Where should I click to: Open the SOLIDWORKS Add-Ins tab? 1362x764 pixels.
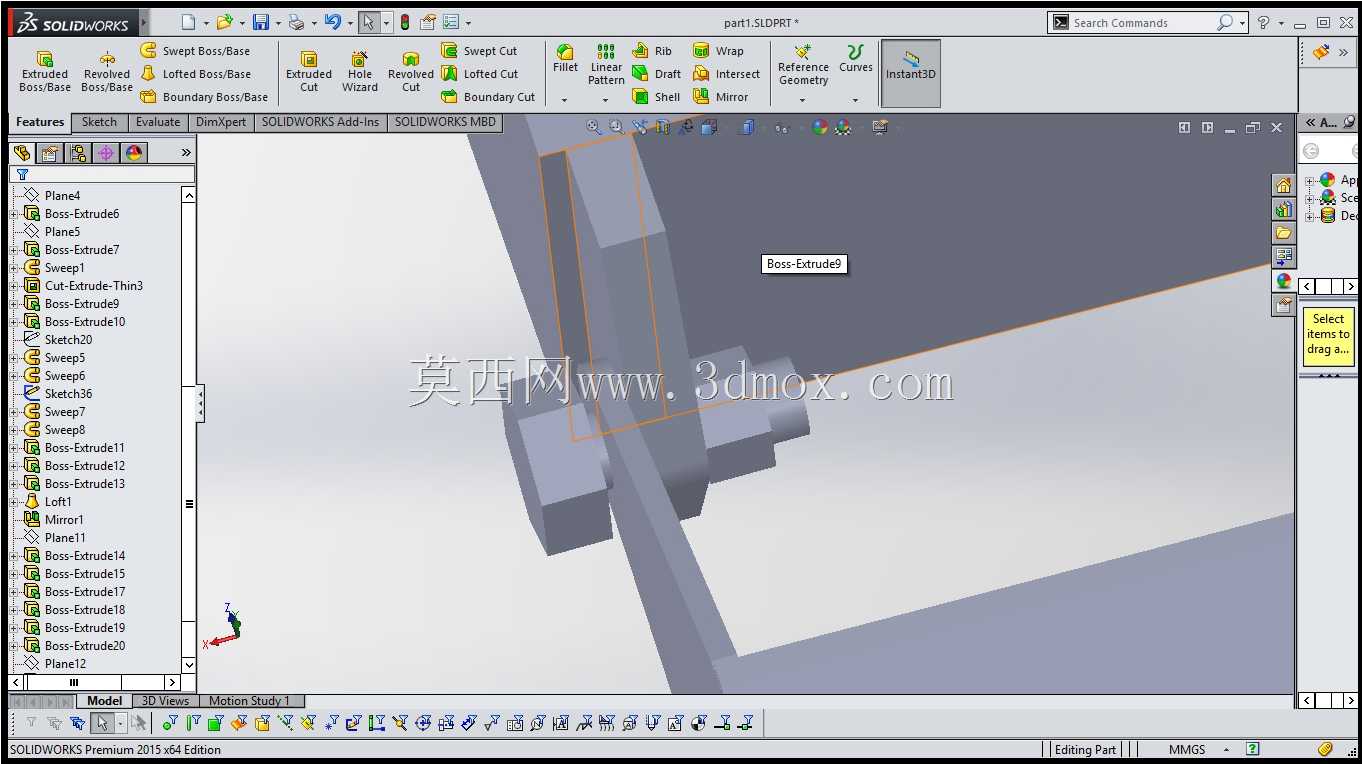(x=321, y=122)
